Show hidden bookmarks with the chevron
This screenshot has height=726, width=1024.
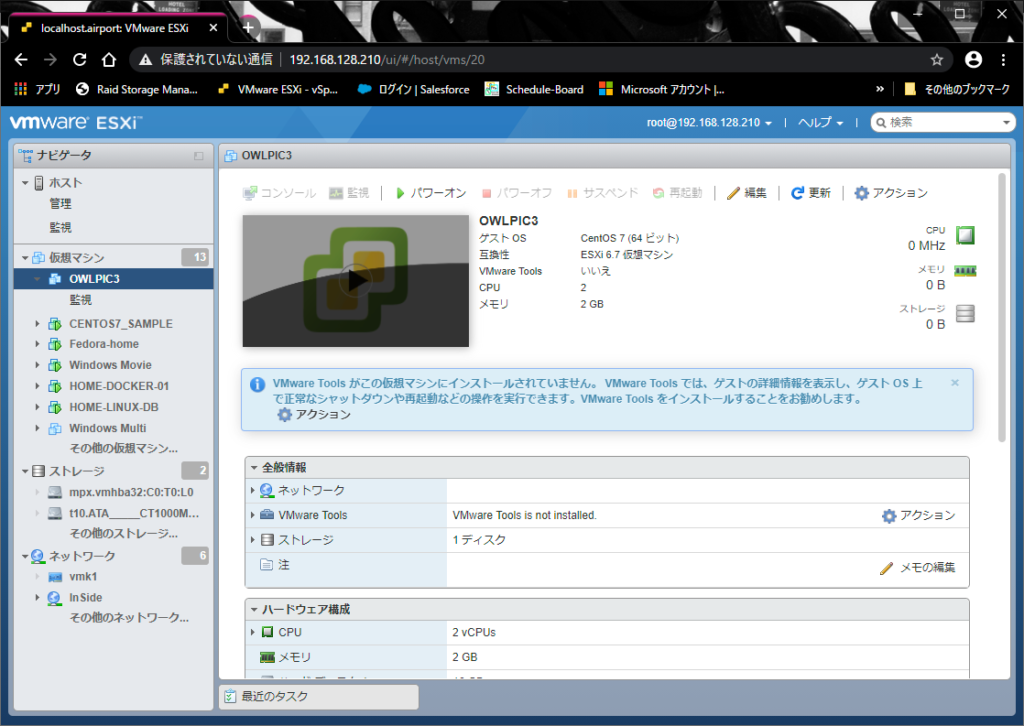(880, 89)
